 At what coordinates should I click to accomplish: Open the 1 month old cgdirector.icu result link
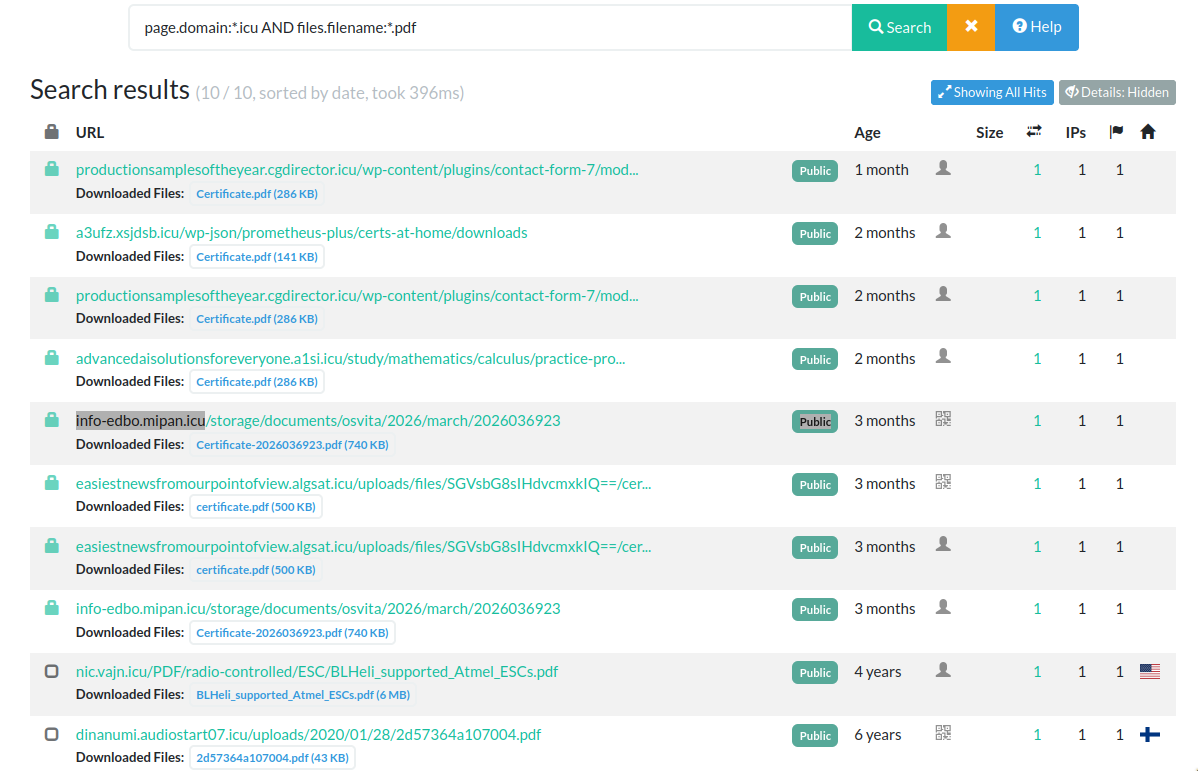point(357,170)
